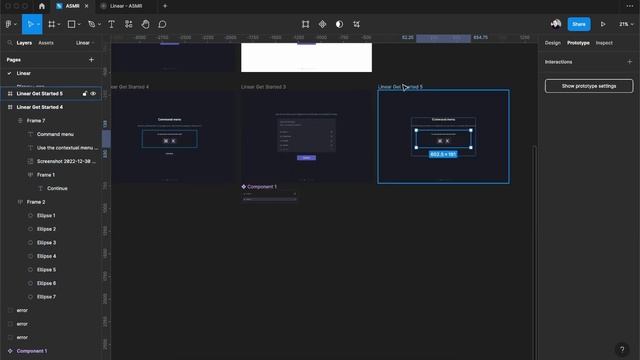The image size is (640, 360).
Task: Toggle visibility of Linear Get Started 5
Action: [93, 93]
